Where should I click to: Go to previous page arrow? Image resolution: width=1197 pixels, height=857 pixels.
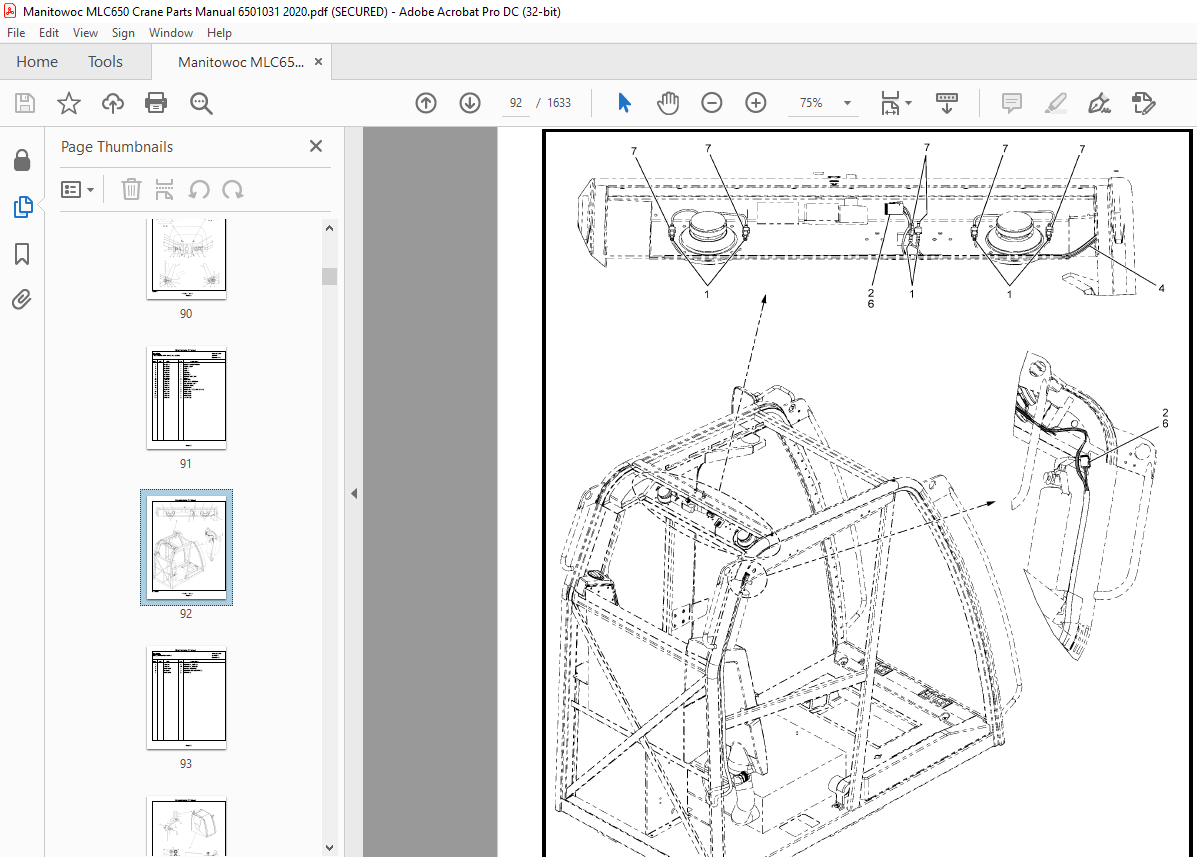[426, 103]
